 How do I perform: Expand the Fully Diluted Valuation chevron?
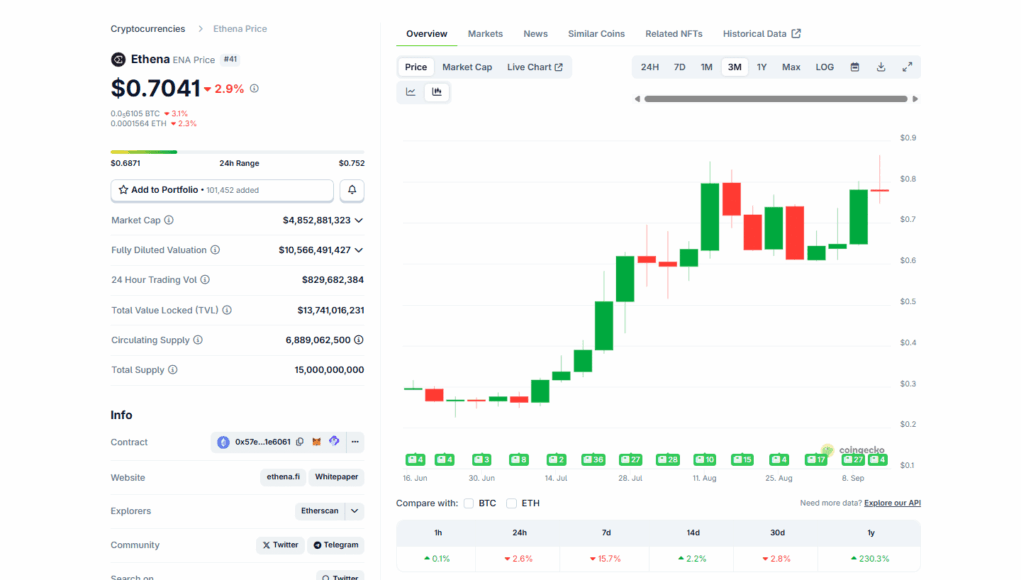click(359, 250)
